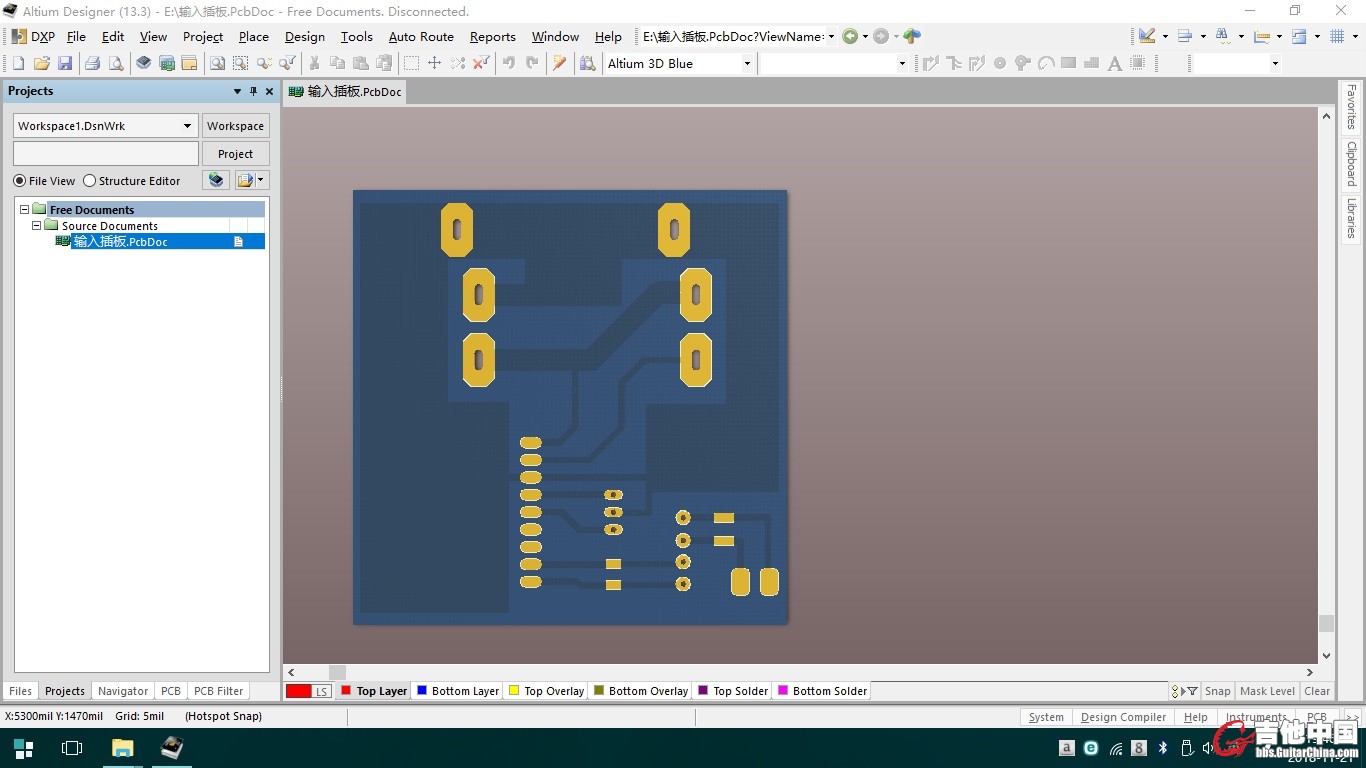Open the Workspace1.DsnWrk dropdown
1366x768 pixels.
[187, 126]
